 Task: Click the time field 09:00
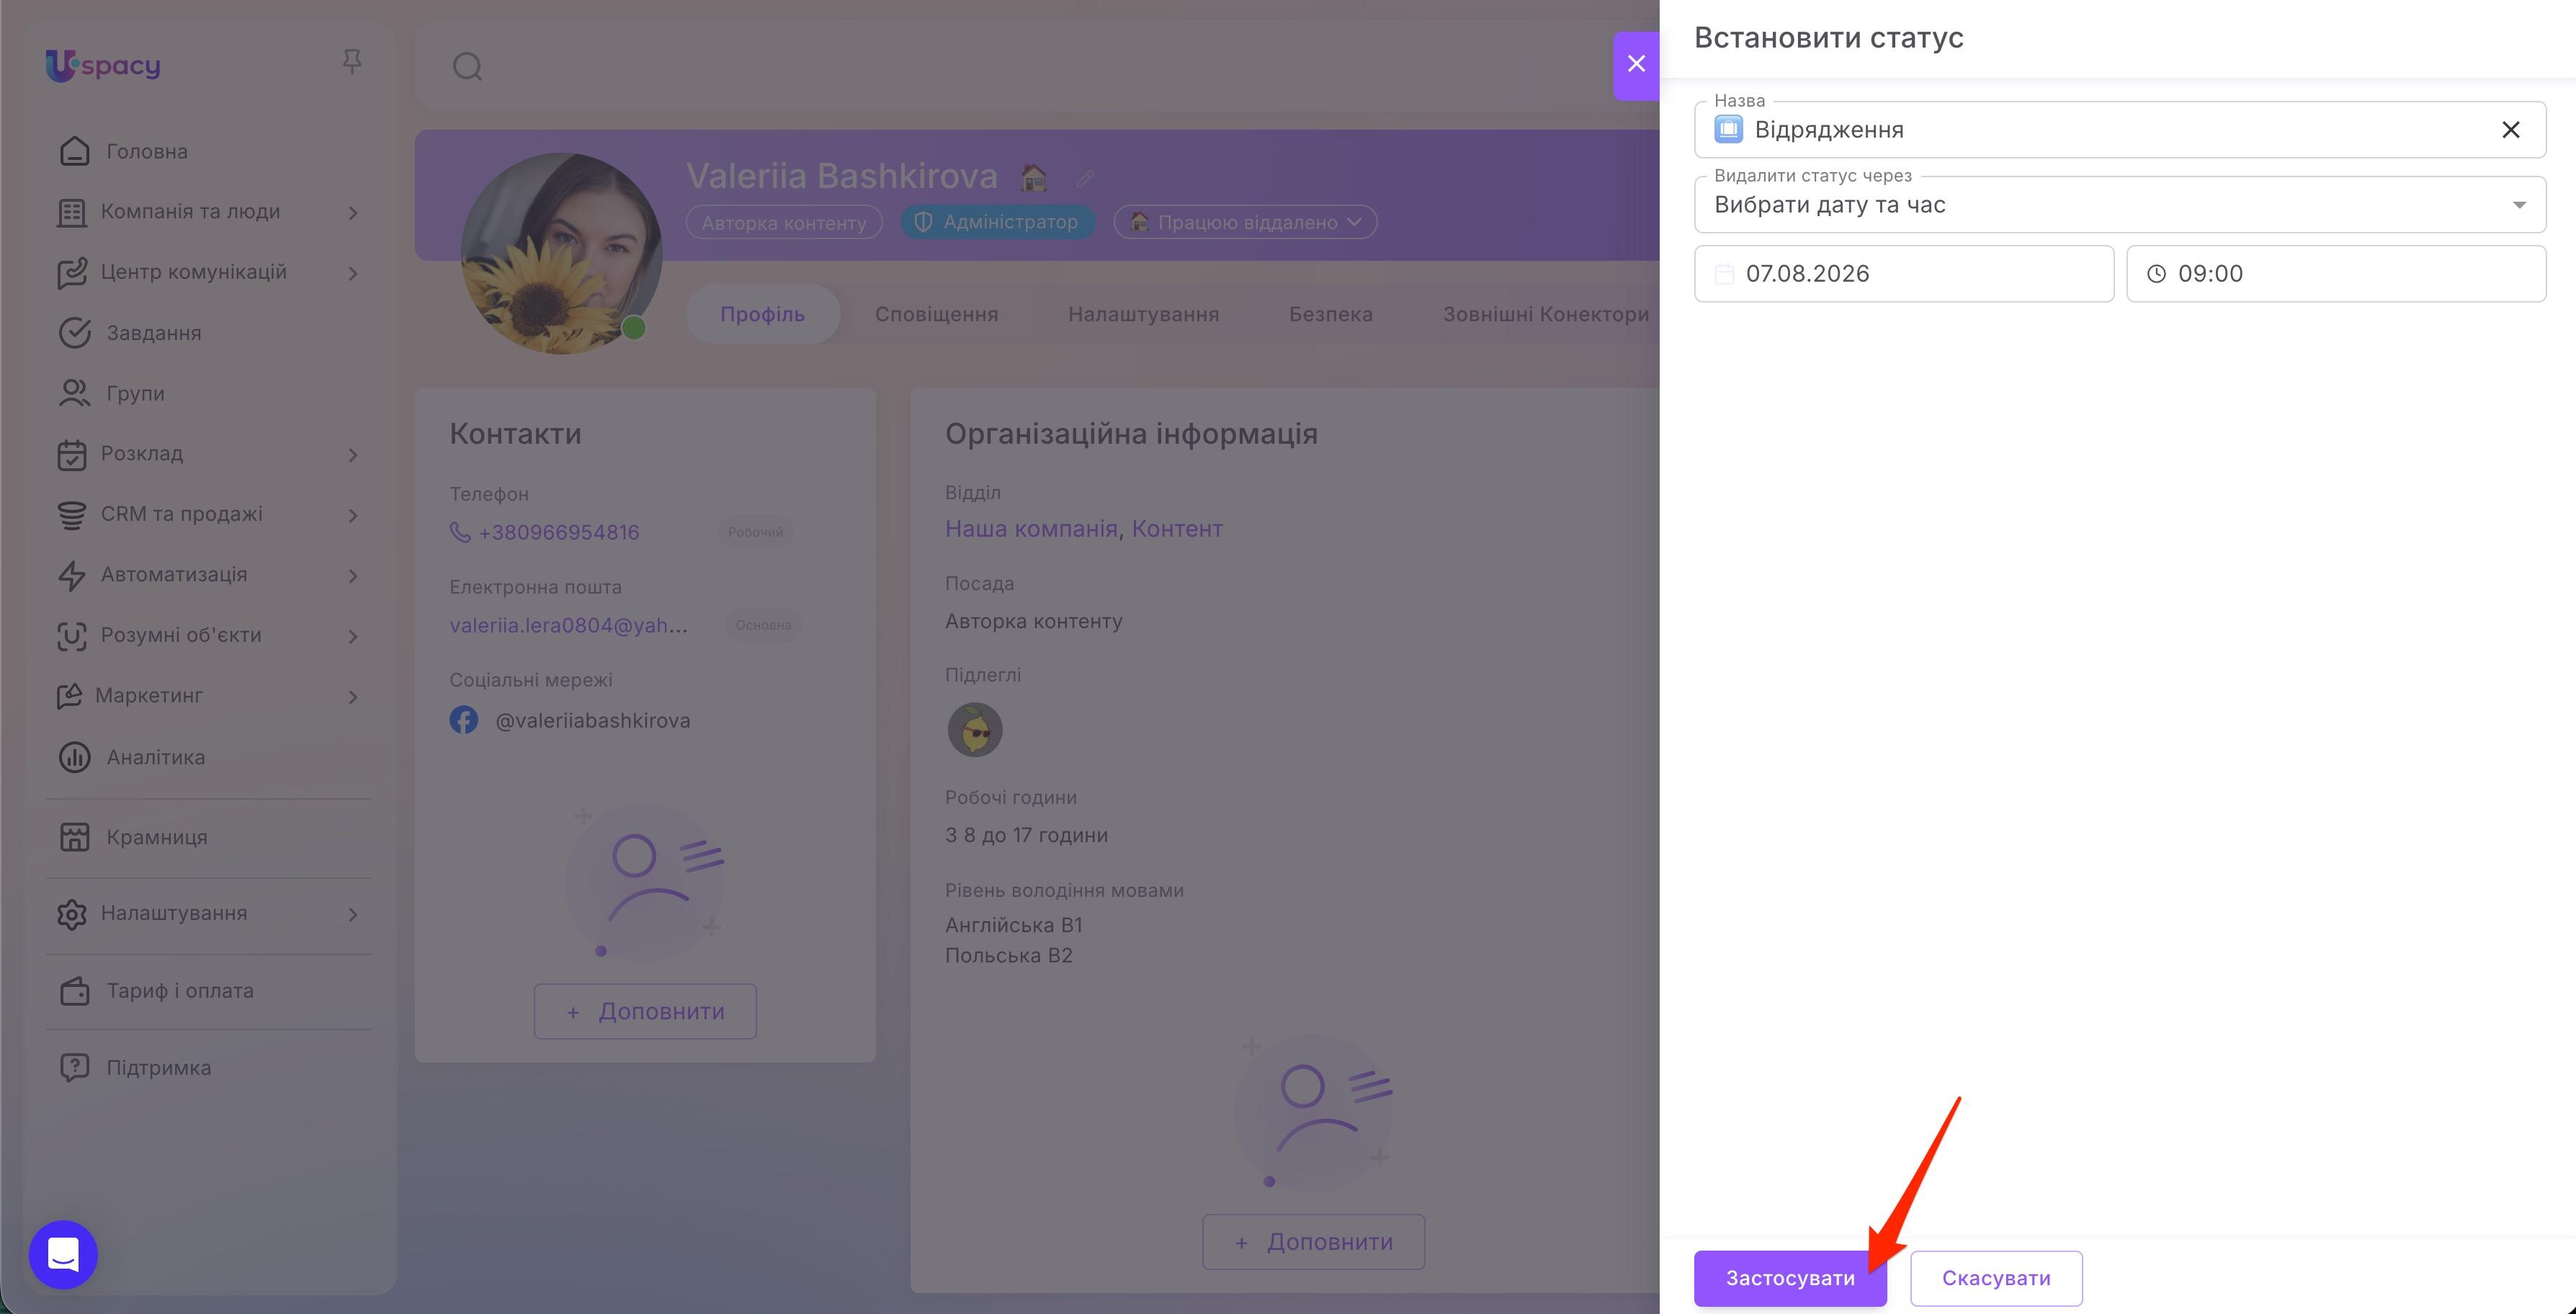(x=2336, y=274)
